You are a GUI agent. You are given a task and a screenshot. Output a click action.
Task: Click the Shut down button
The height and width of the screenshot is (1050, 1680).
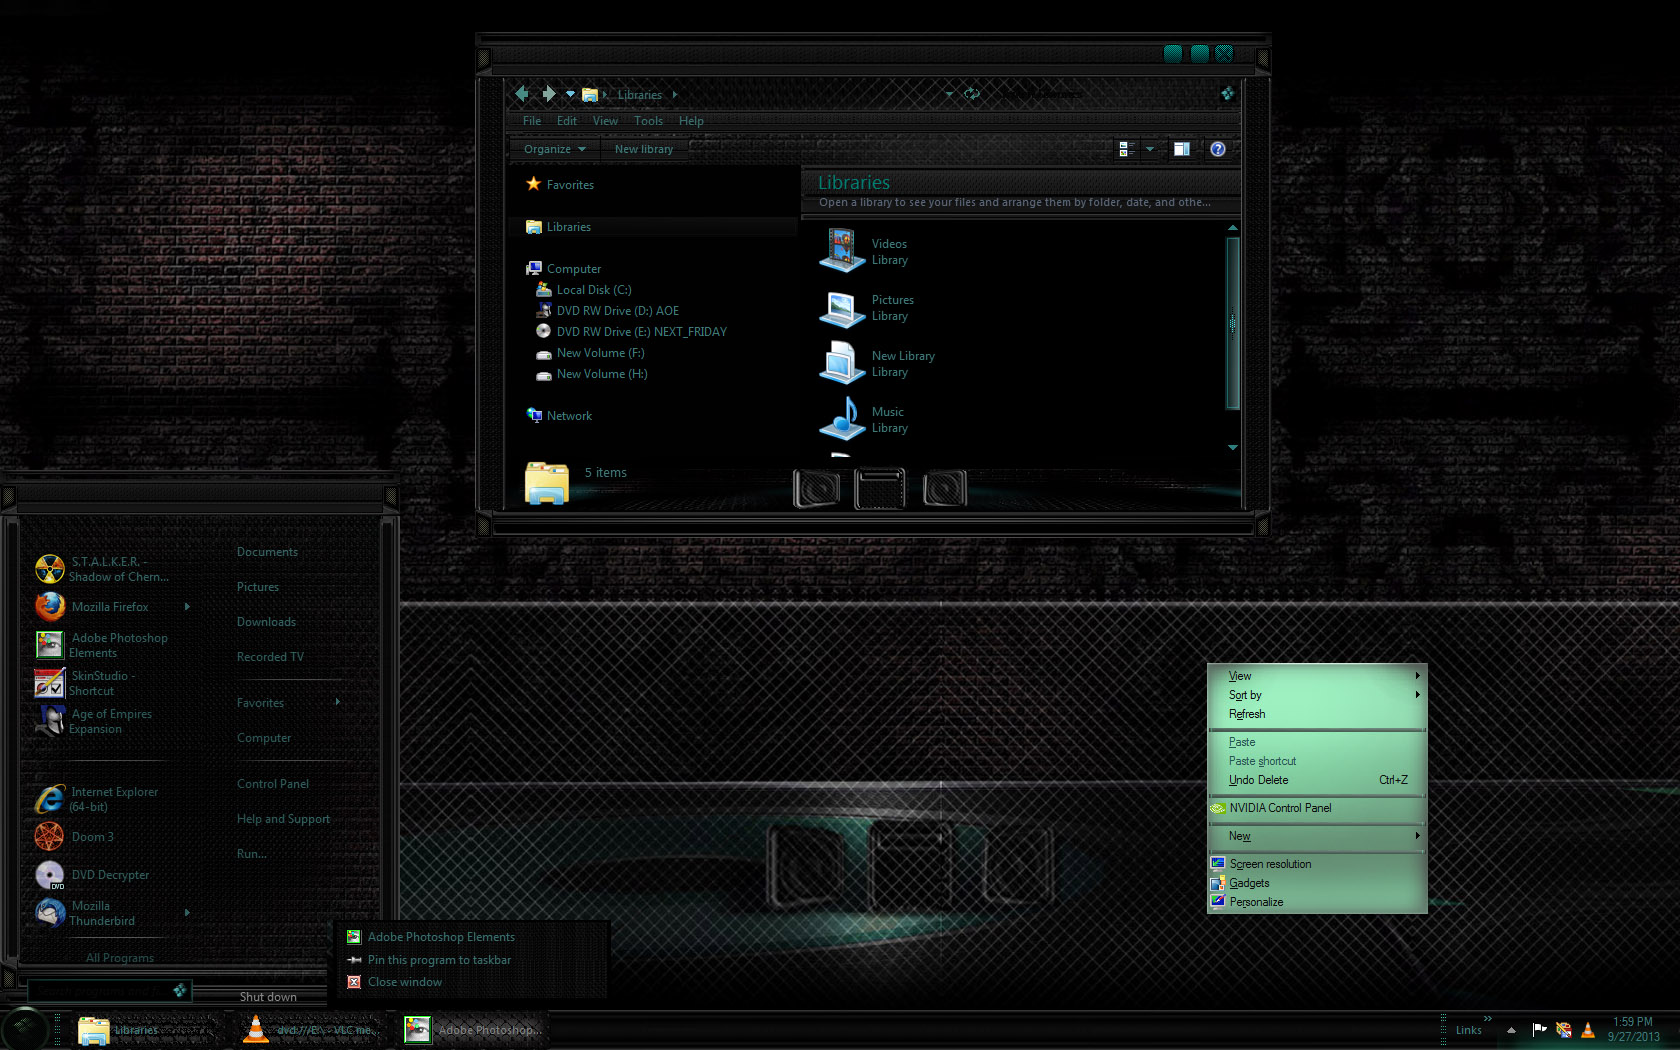tap(267, 997)
